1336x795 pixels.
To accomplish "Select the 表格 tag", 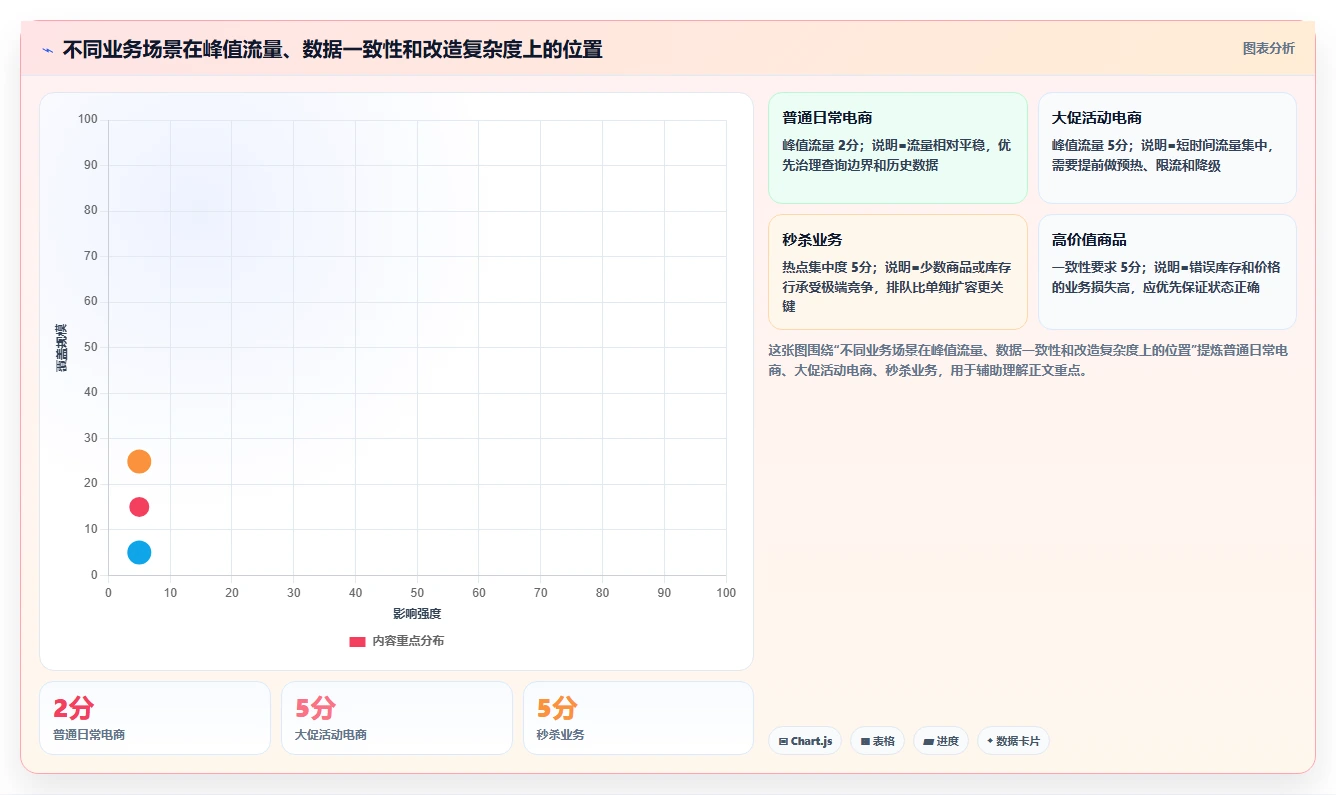I will (x=877, y=741).
